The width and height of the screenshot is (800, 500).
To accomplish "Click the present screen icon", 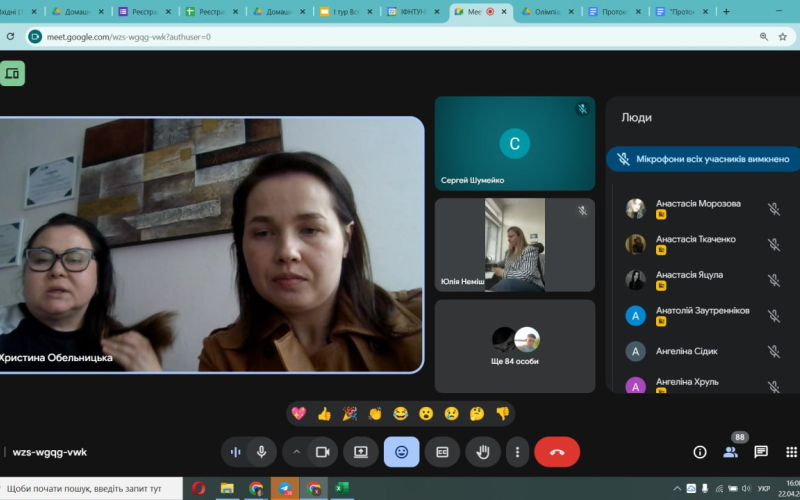I will point(361,452).
